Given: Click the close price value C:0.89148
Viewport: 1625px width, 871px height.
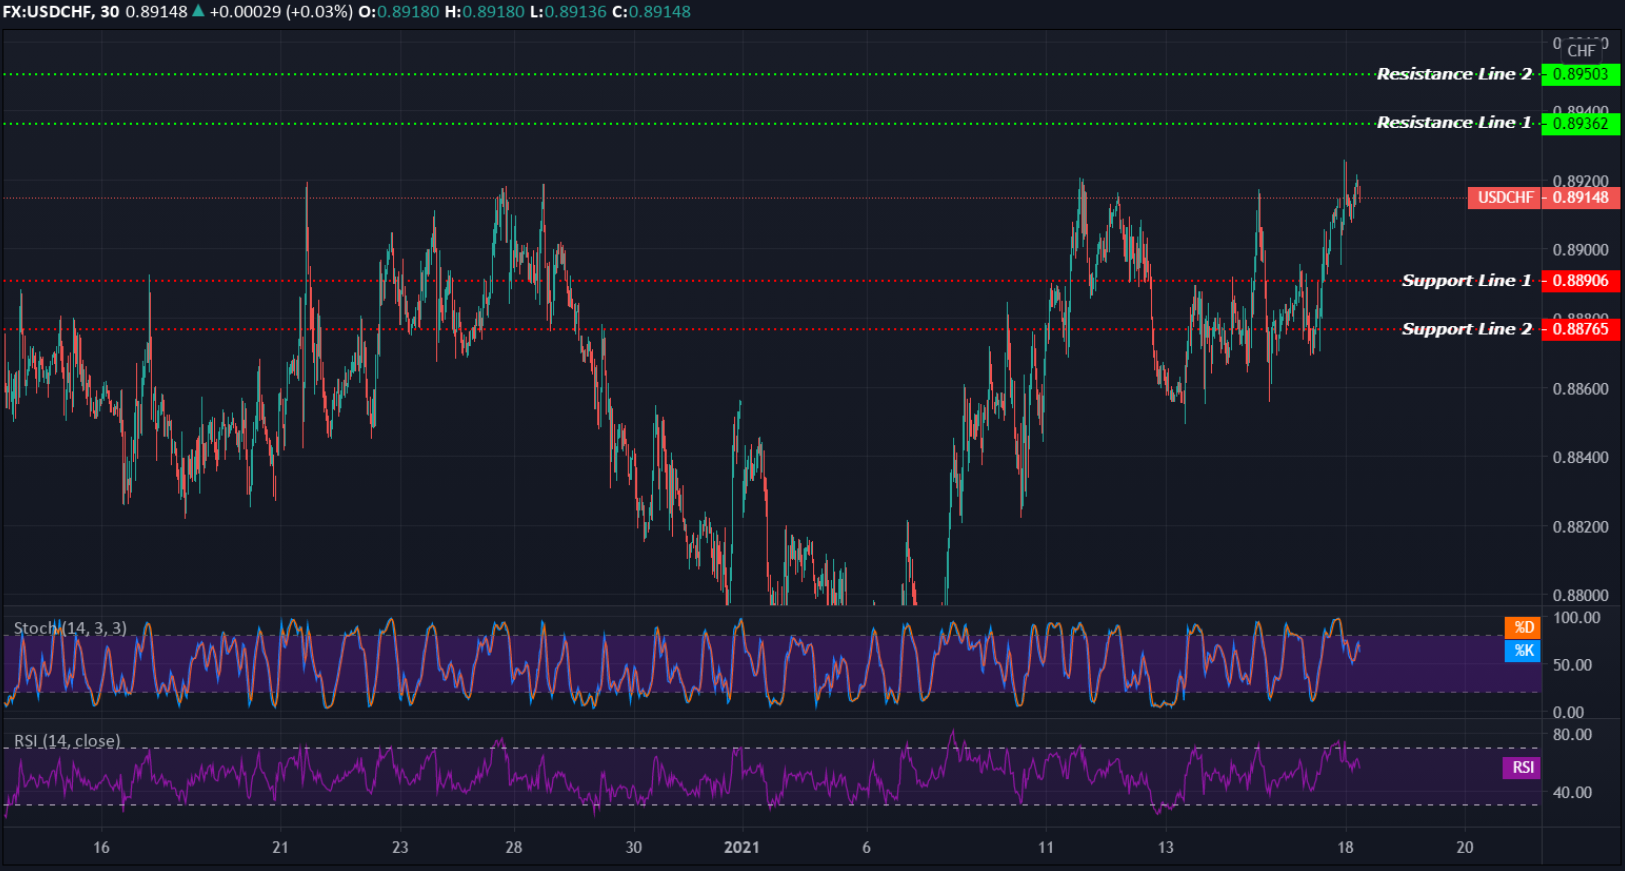Looking at the screenshot, I should [651, 12].
